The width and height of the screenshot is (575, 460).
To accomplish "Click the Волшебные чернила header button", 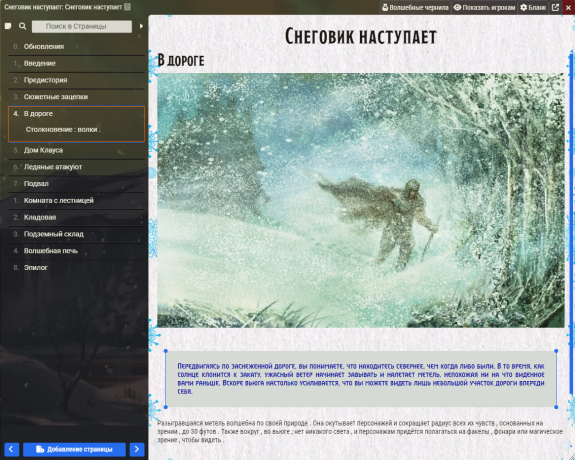I will [415, 7].
